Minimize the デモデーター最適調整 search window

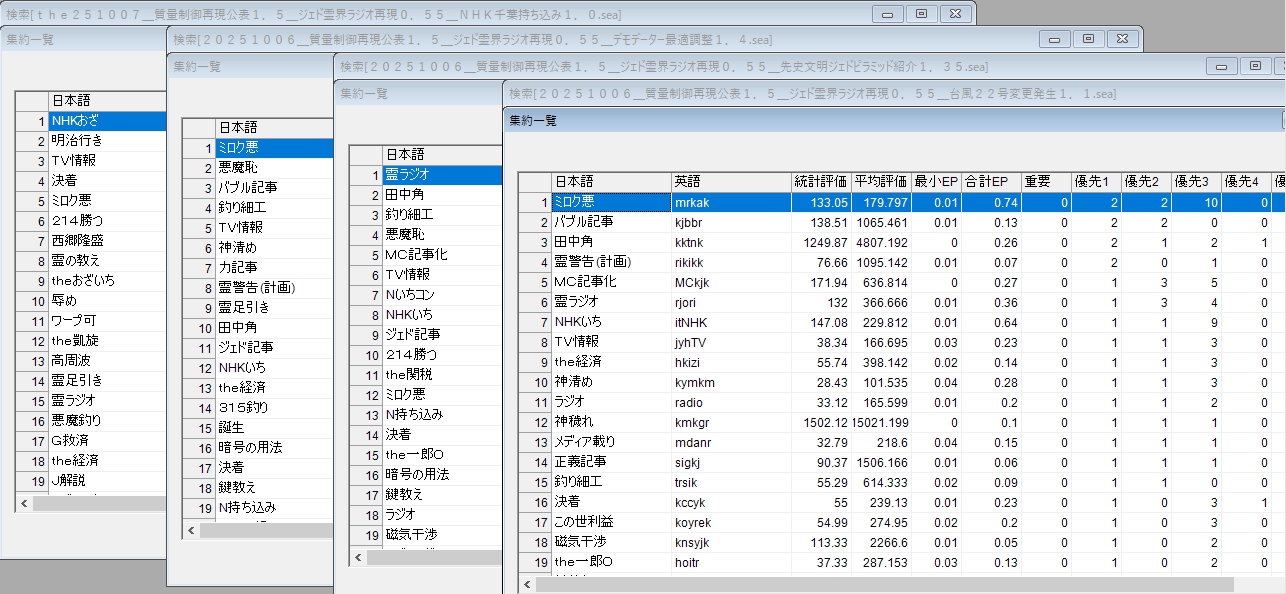click(x=1054, y=39)
